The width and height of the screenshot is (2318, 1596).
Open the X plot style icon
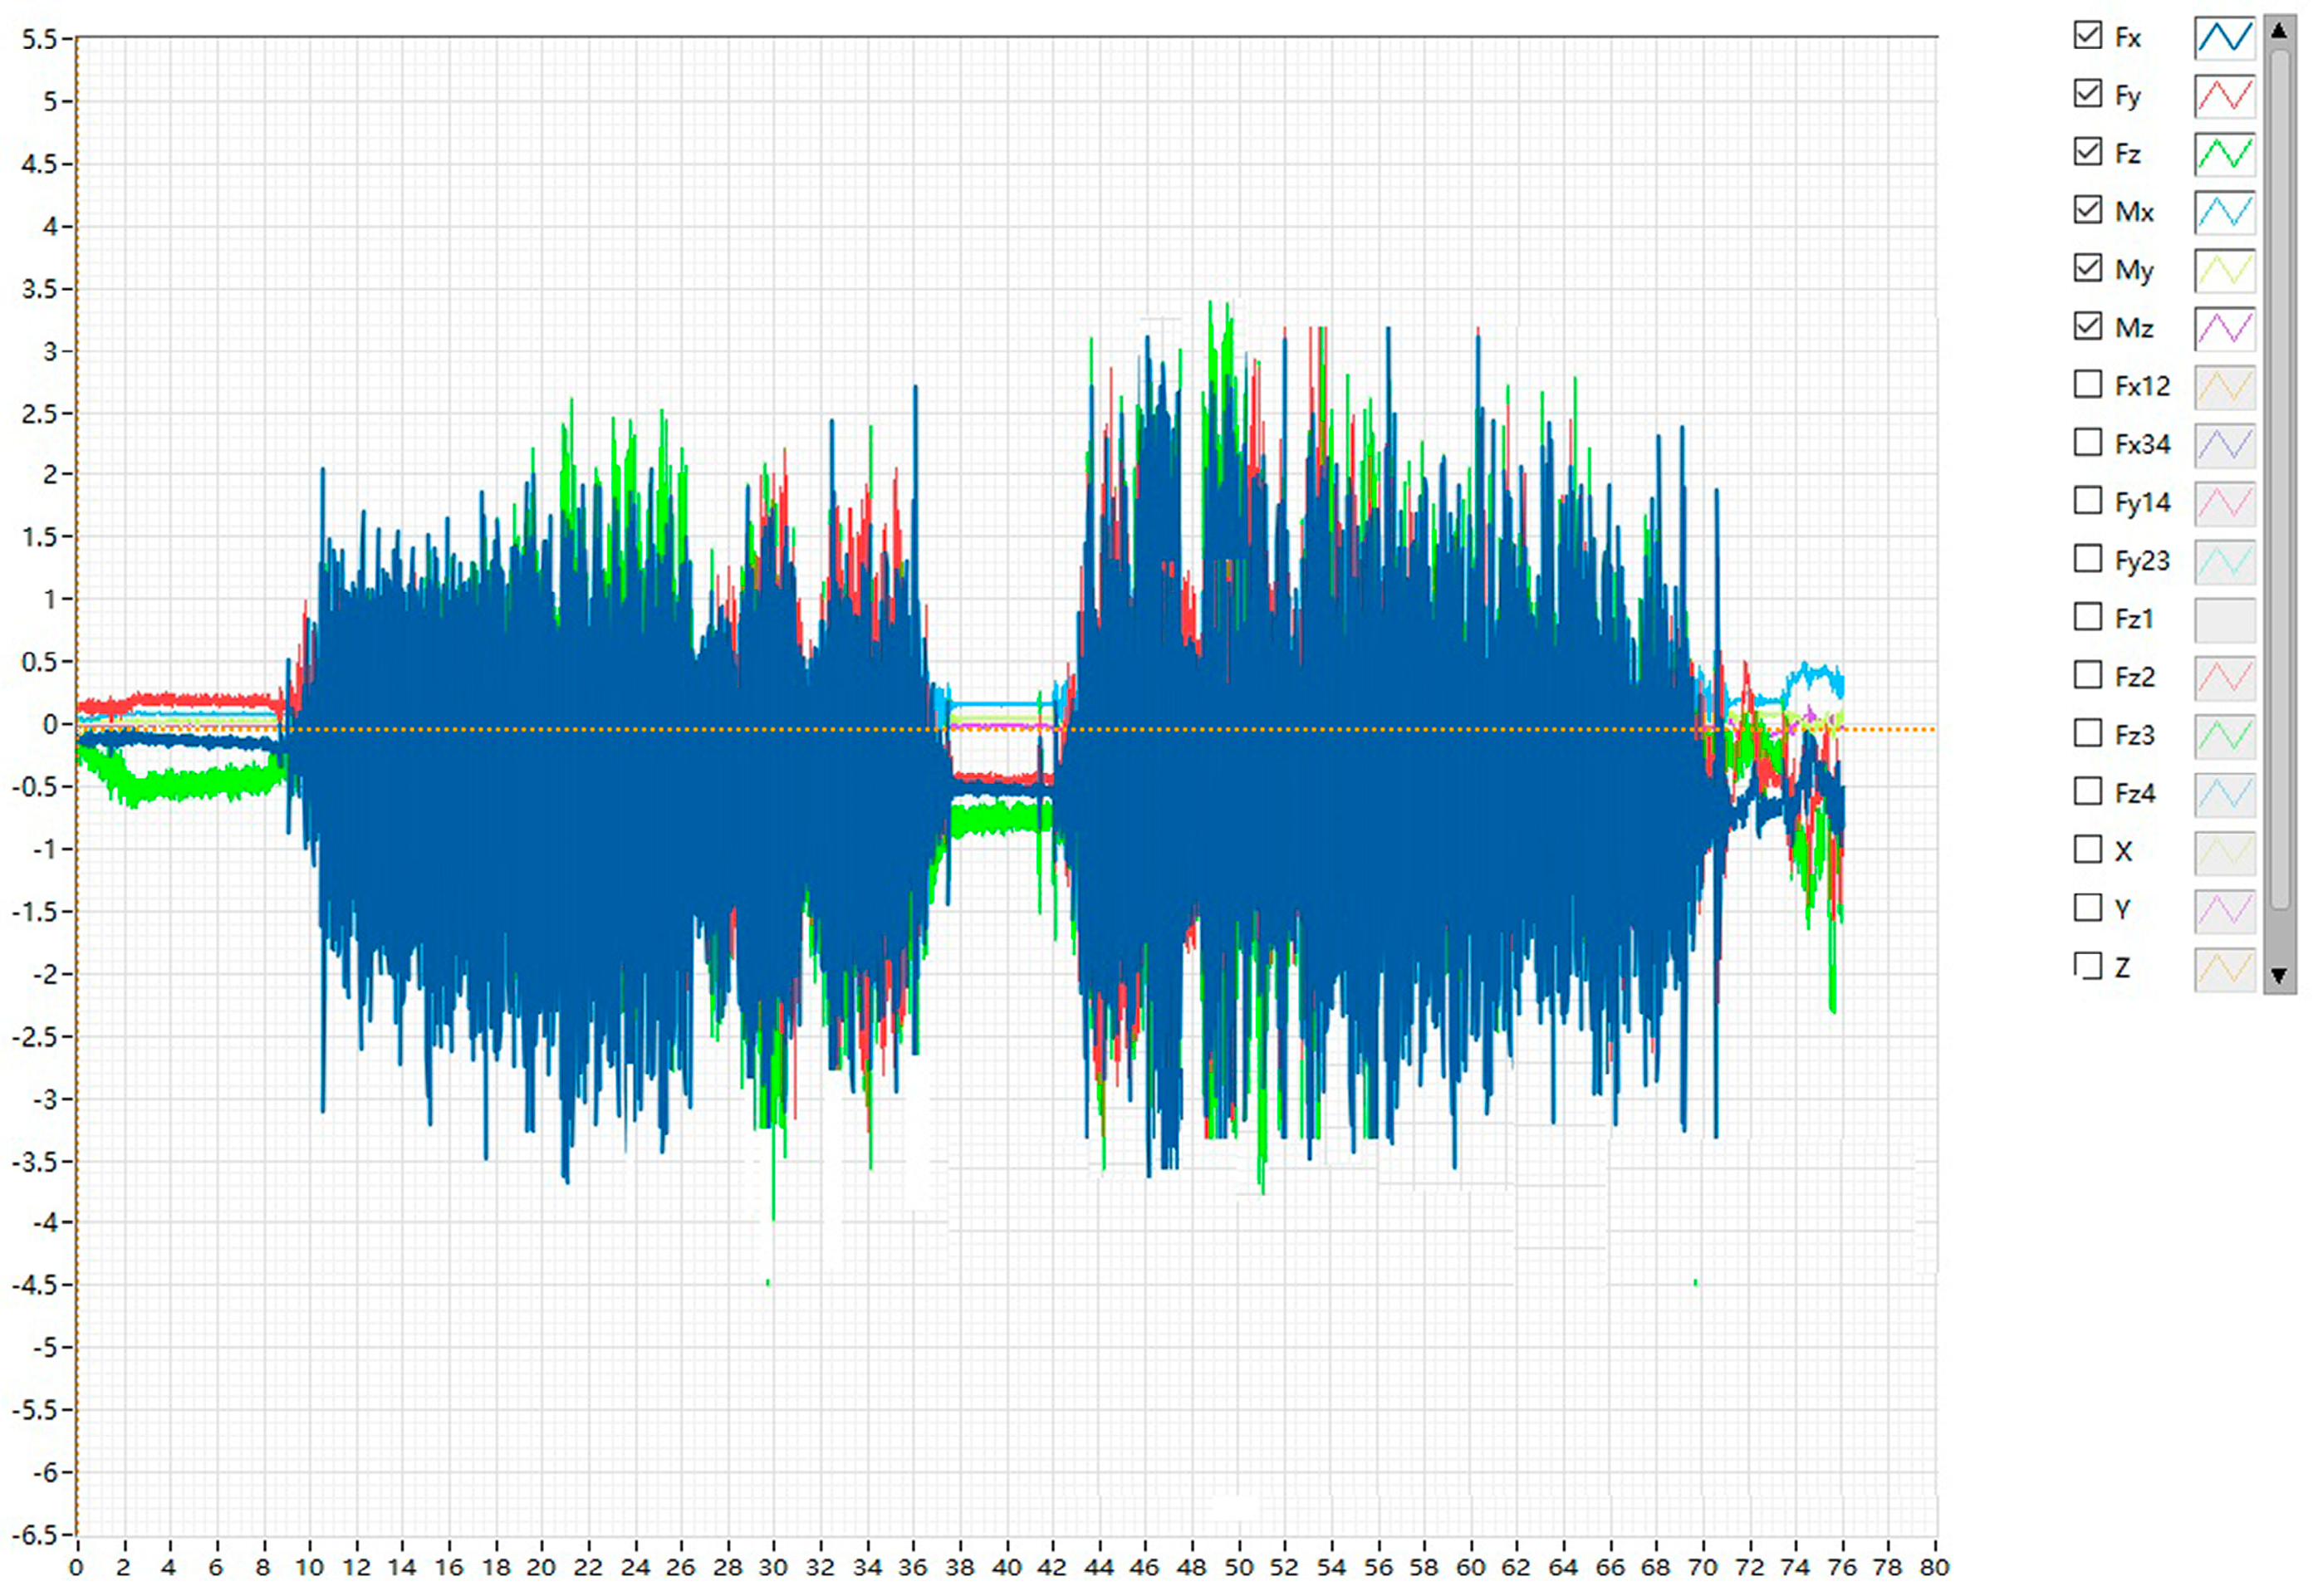[2224, 851]
